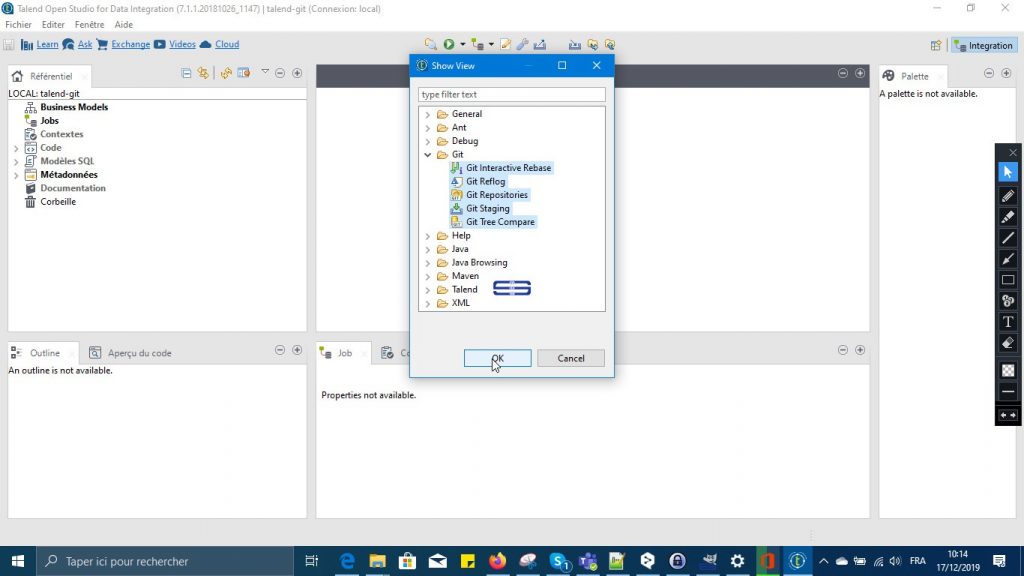Screen dimensions: 1024x576
Task: Click the Windows taskbar search box
Action: coord(165,561)
